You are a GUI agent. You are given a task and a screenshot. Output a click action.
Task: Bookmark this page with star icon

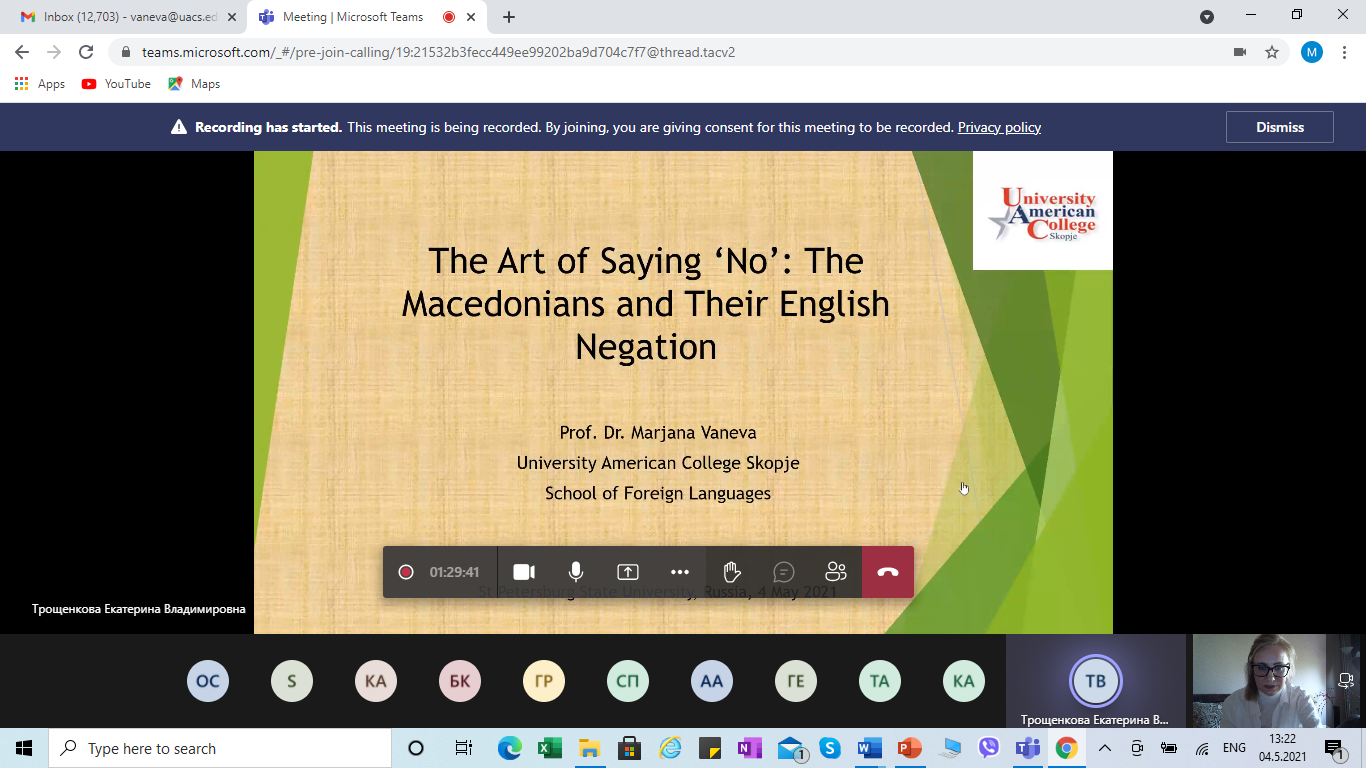[x=1272, y=52]
